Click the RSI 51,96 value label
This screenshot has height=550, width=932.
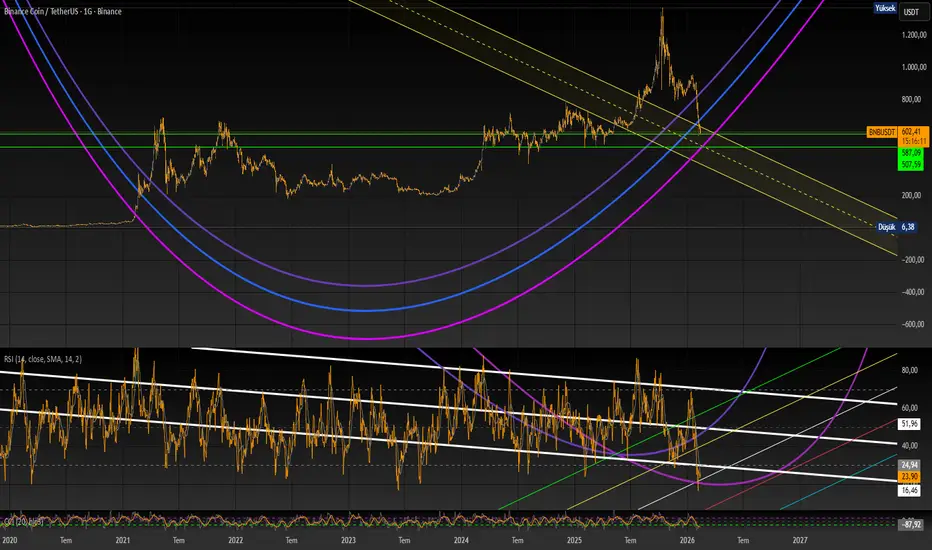[910, 425]
